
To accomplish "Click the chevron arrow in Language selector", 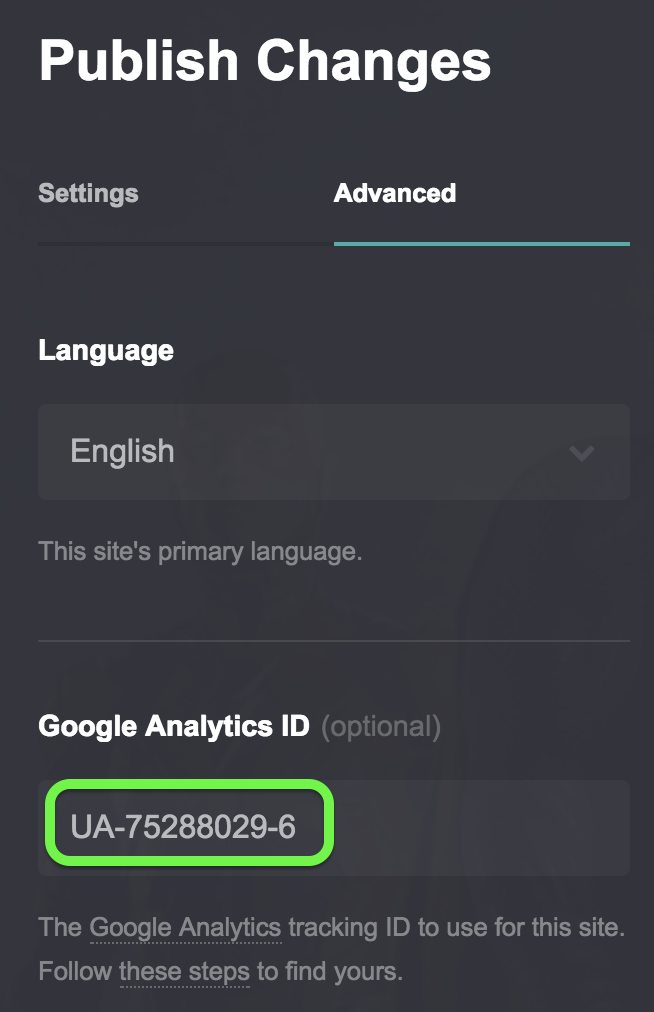I will (582, 453).
